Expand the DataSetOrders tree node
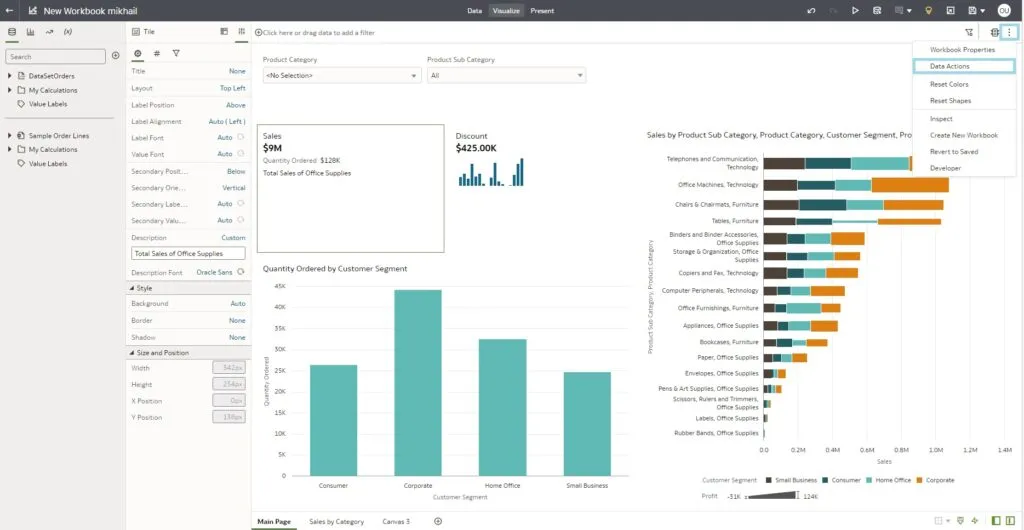The image size is (1024, 530). pos(10,76)
